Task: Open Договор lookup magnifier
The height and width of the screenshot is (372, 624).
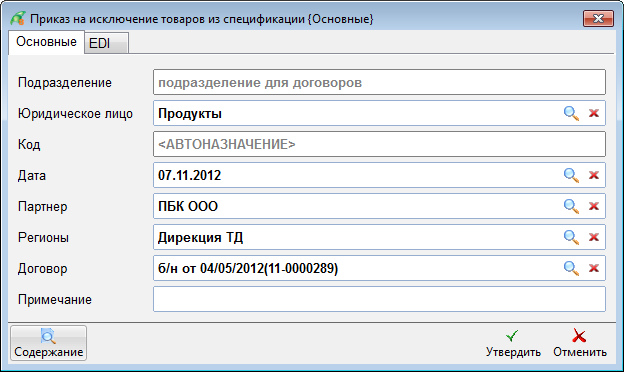Action: coord(571,268)
